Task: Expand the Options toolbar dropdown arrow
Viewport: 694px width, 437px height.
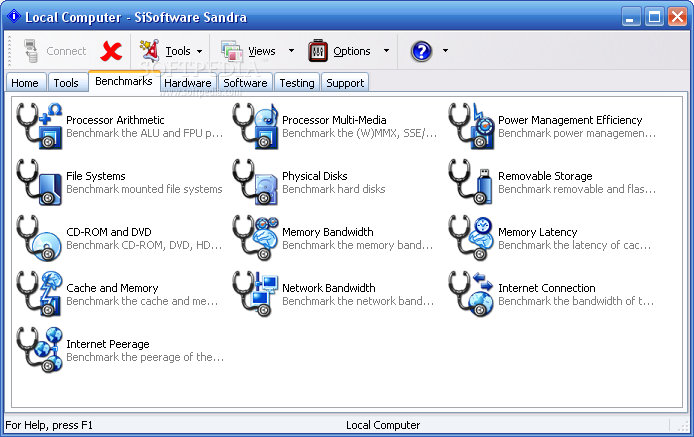Action: tap(386, 50)
